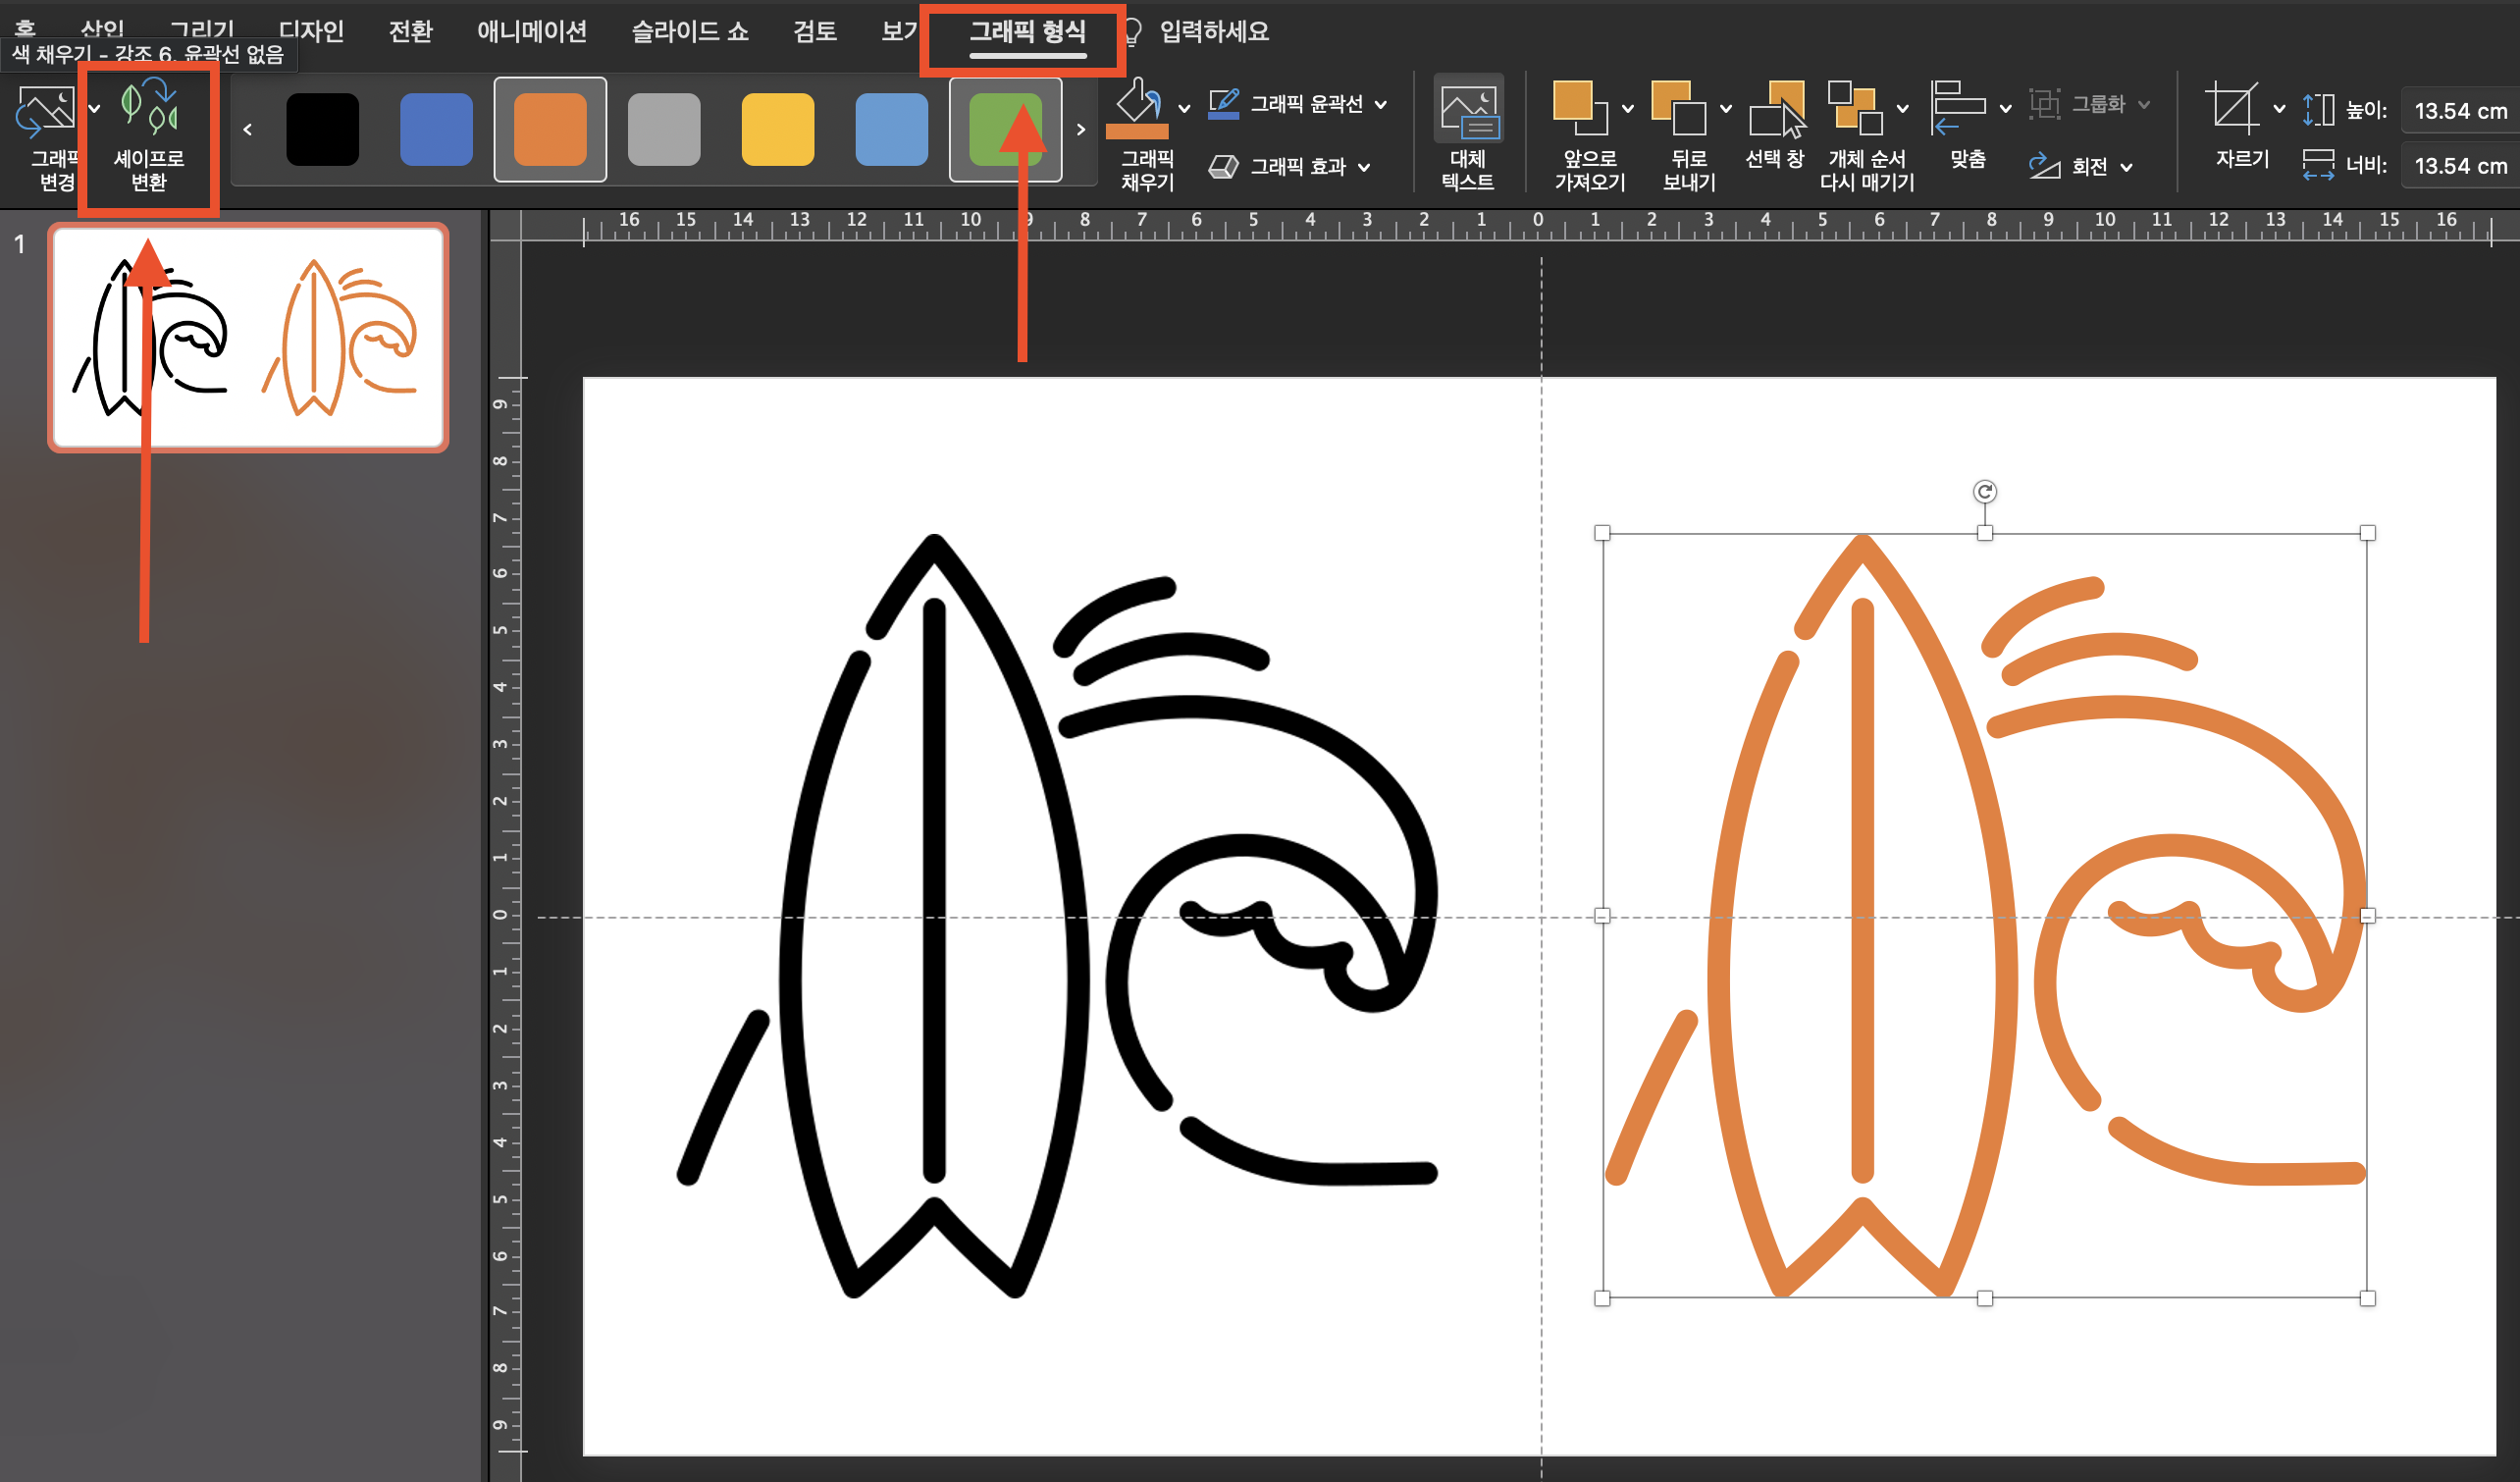Image resolution: width=2520 pixels, height=1482 pixels.
Task: Open the 선택 창 (Selection Pane) icon
Action: click(1776, 110)
